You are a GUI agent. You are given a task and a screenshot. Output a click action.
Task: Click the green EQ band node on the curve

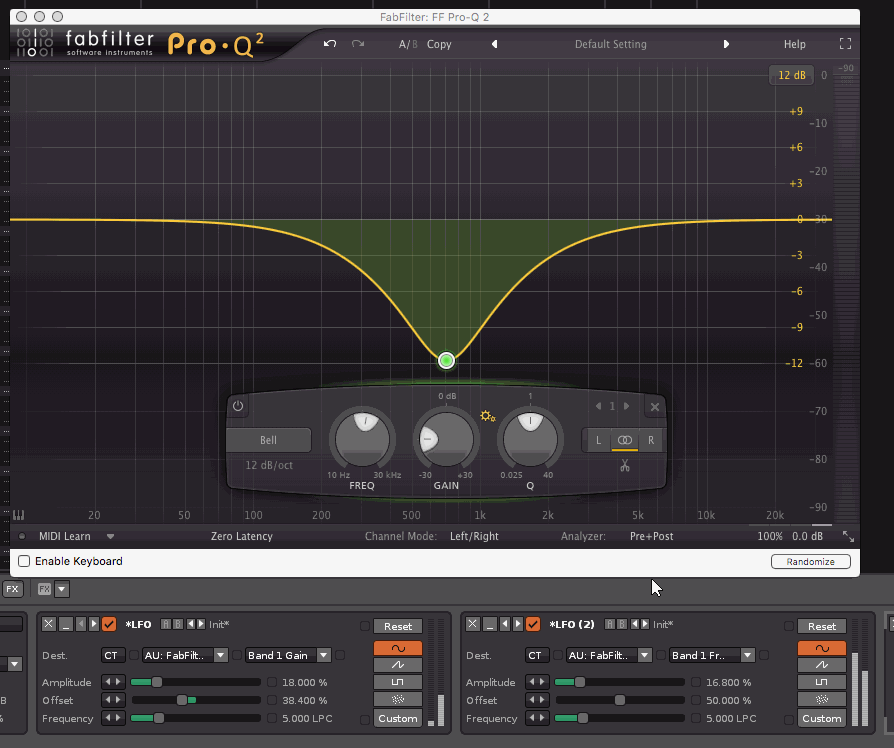[446, 360]
